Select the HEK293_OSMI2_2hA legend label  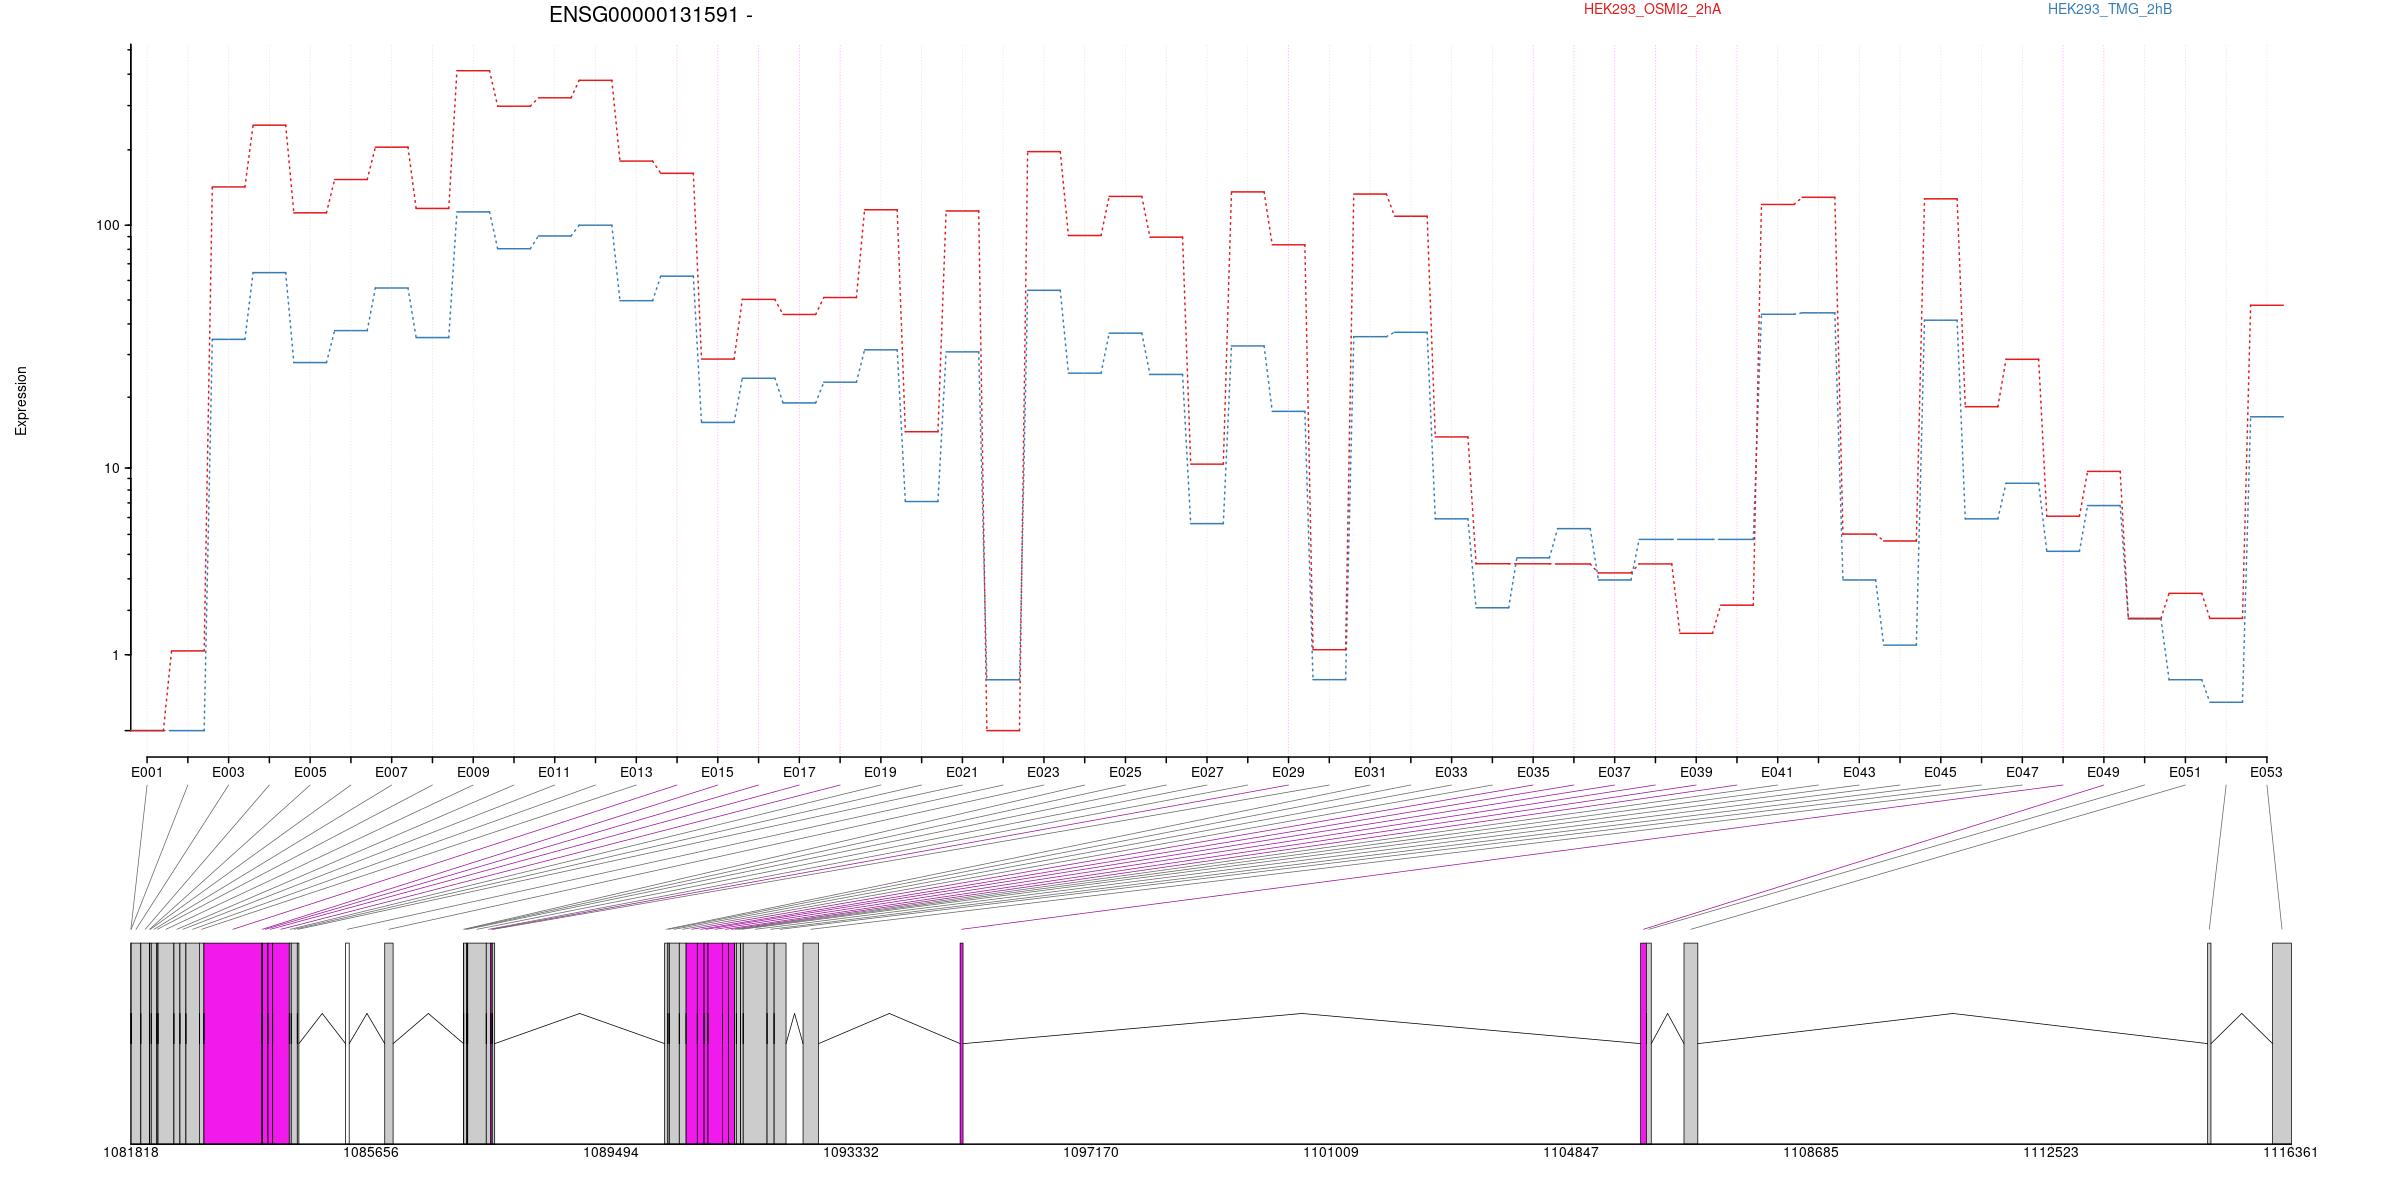click(x=1652, y=9)
